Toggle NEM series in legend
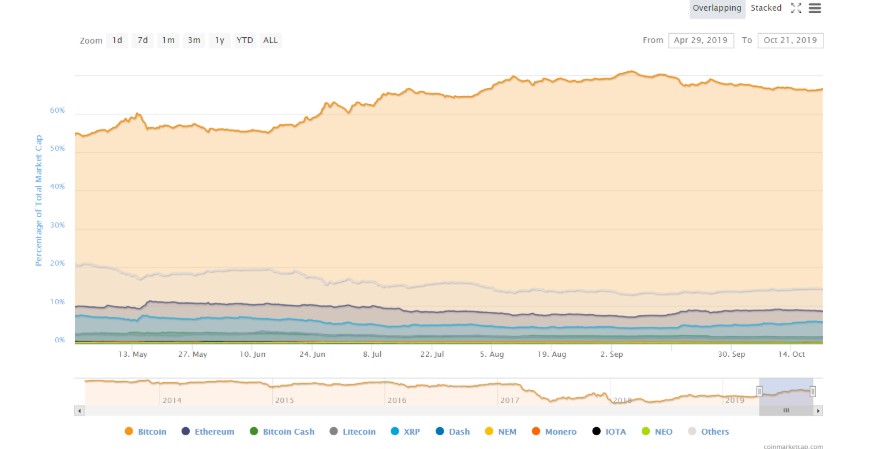 [x=501, y=432]
